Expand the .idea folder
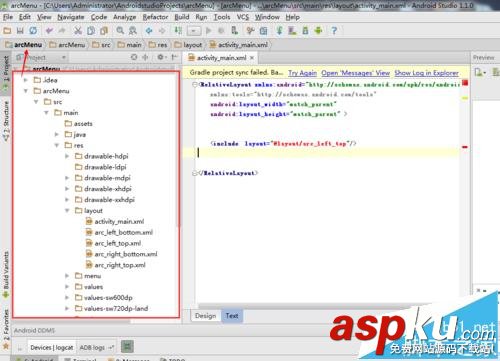The width and height of the screenshot is (500, 361). pyautogui.click(x=25, y=80)
